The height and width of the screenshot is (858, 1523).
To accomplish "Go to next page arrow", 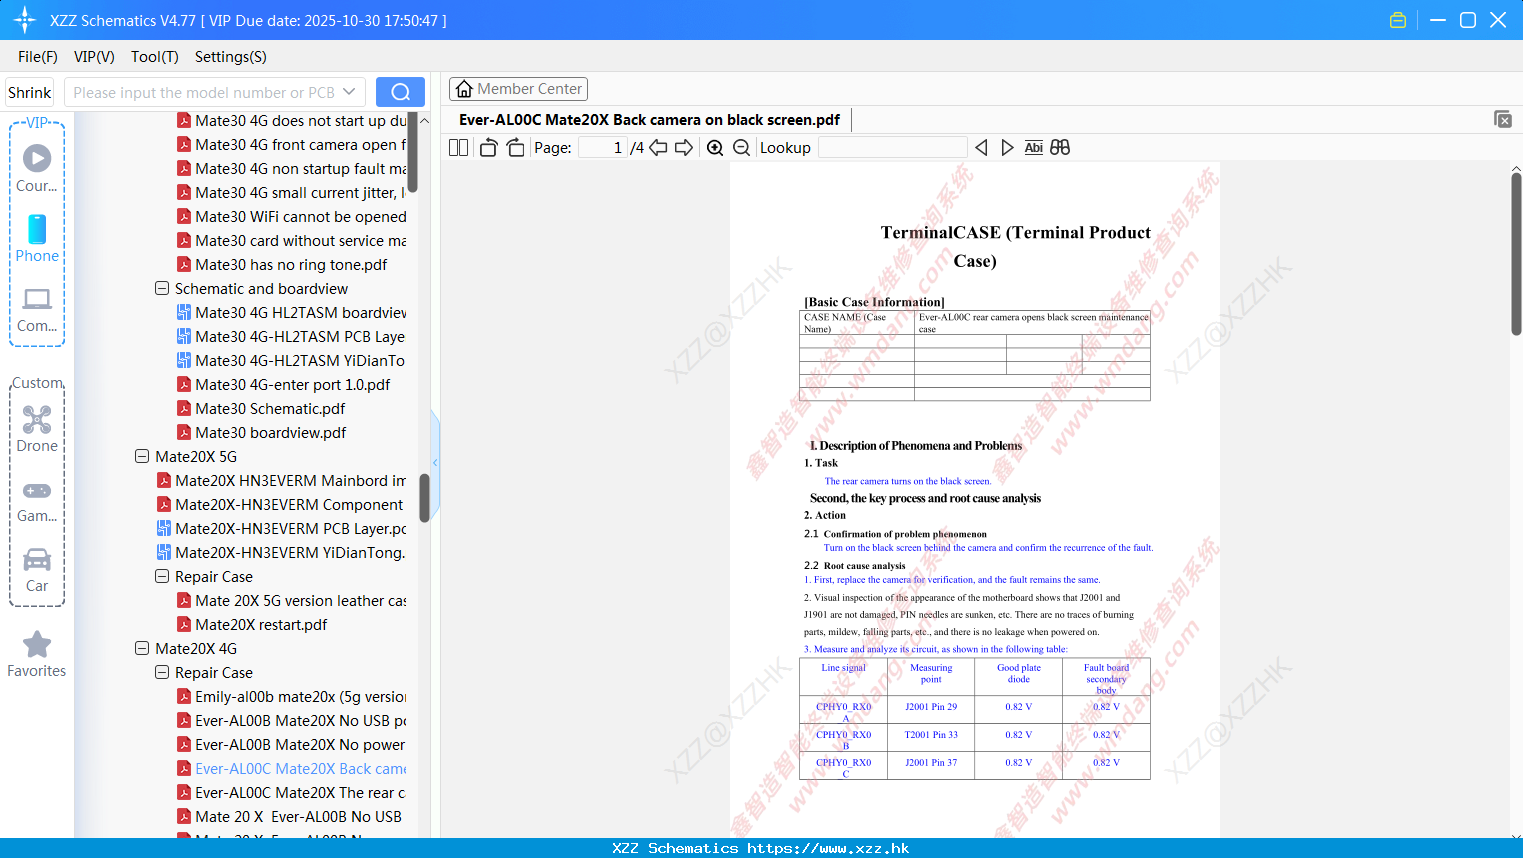I will (684, 147).
